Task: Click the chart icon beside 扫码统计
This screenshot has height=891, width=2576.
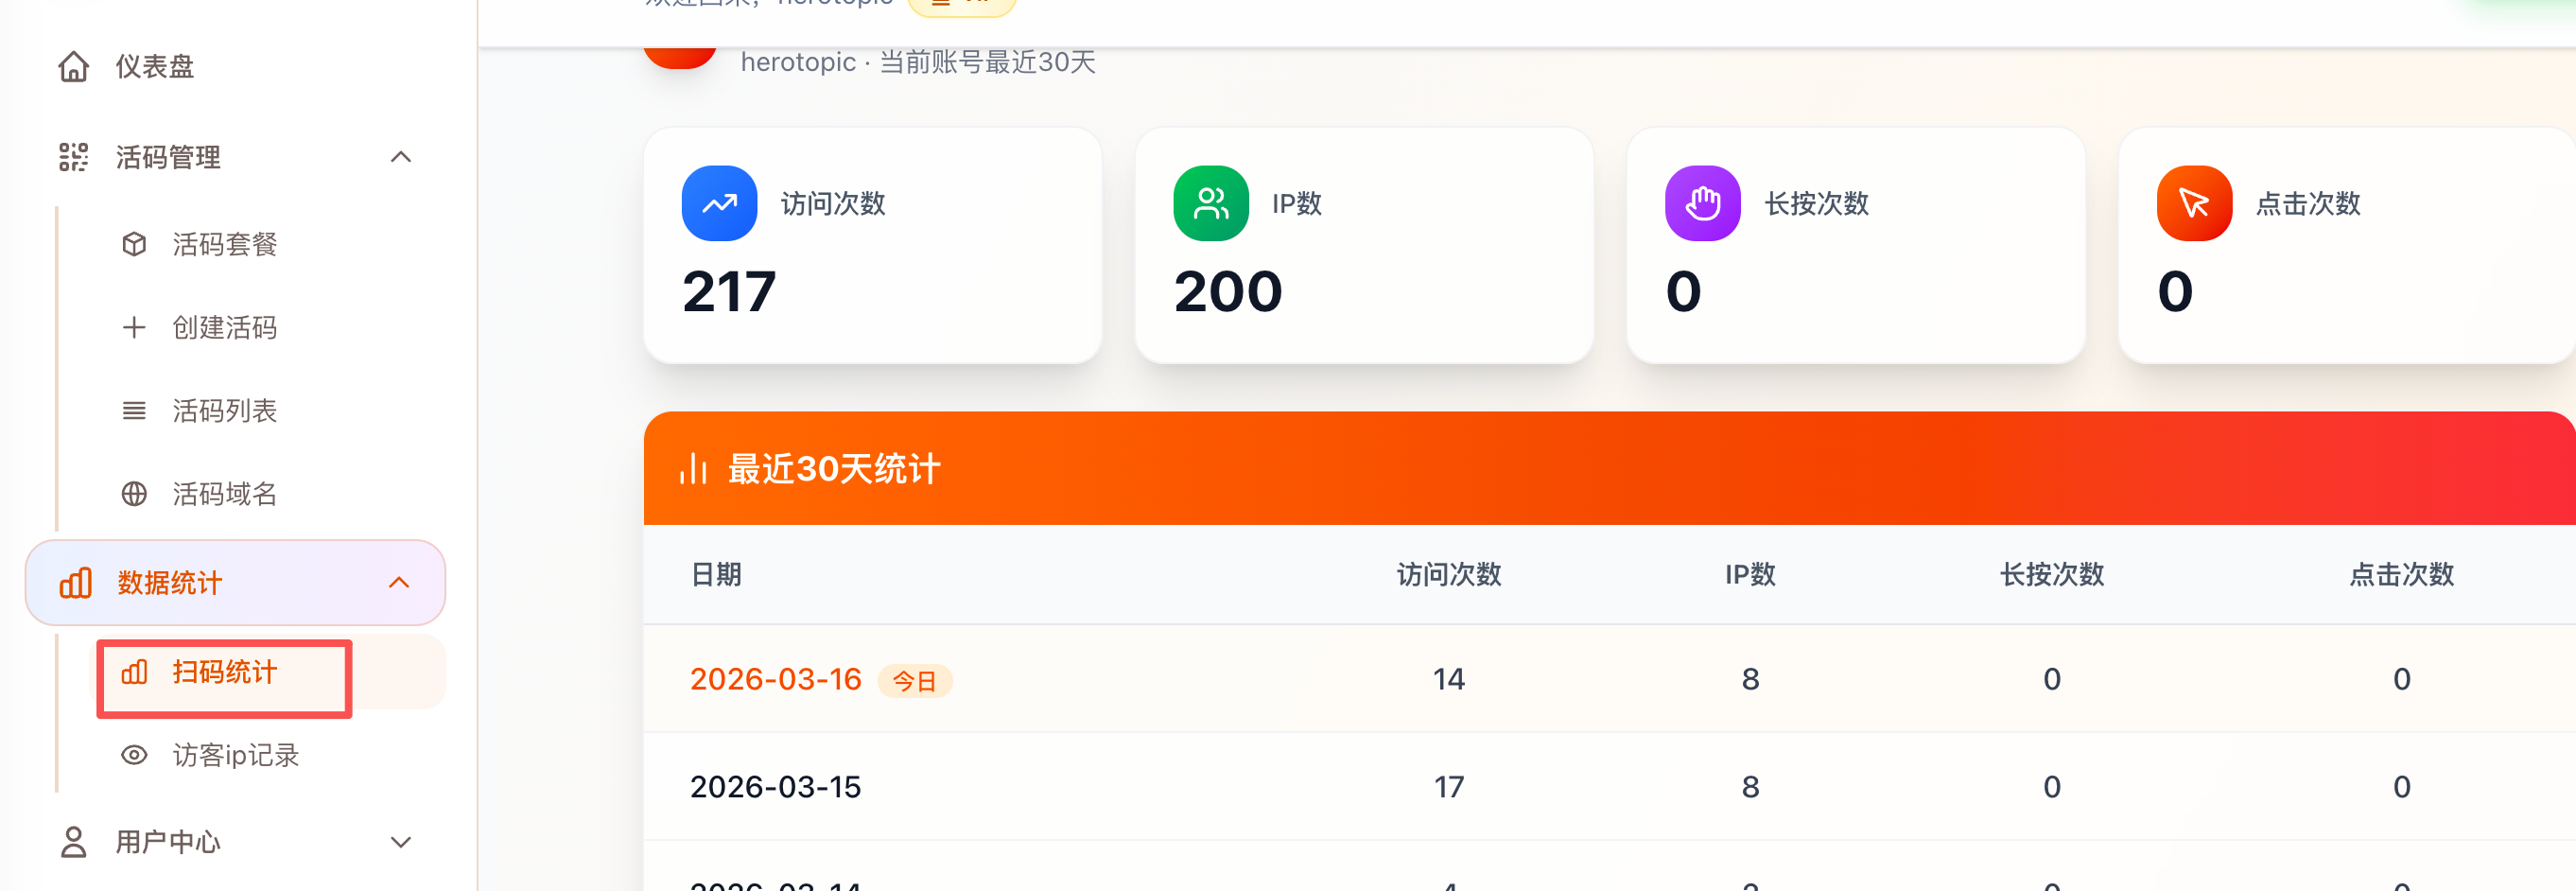Action: [134, 672]
